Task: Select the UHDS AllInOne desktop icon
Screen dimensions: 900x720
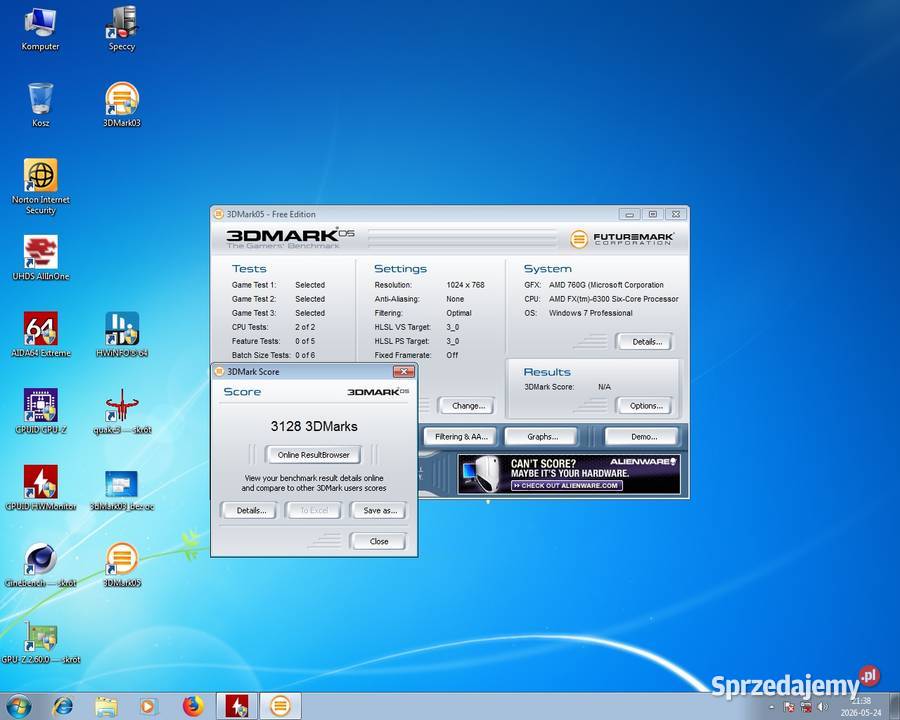Action: click(40, 258)
